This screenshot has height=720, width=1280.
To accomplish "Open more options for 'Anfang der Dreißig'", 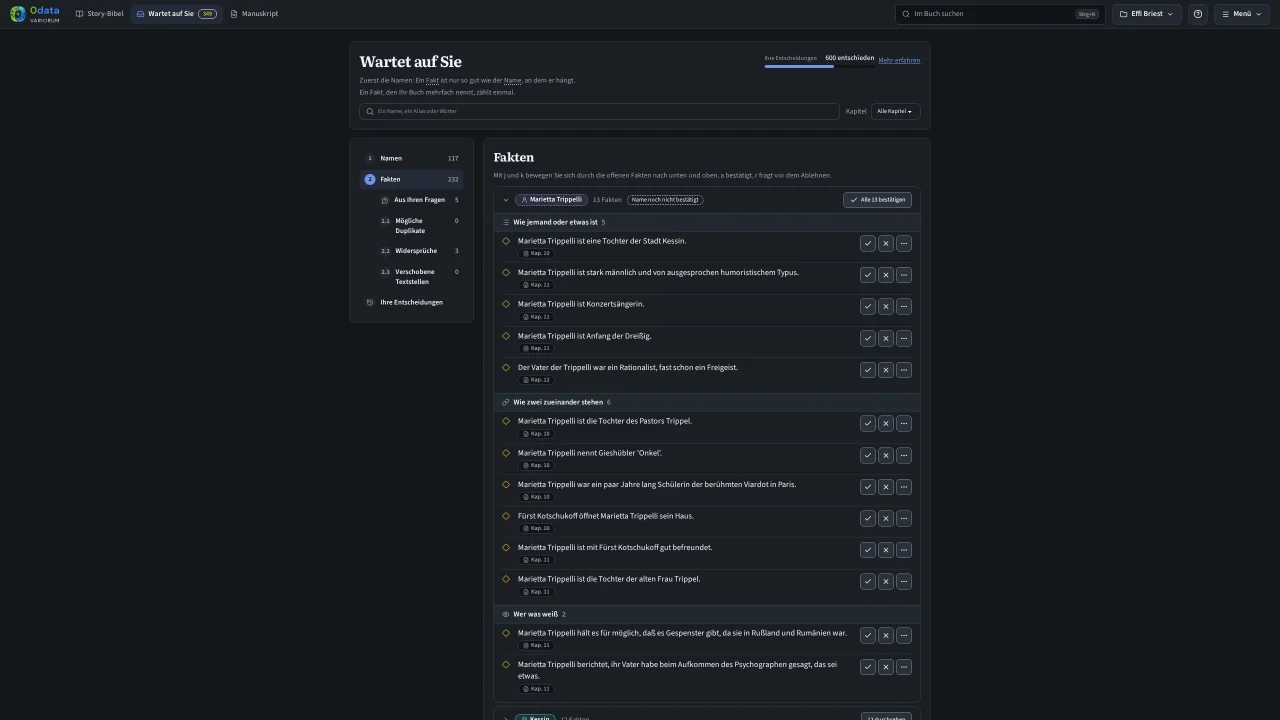I will (x=904, y=338).
